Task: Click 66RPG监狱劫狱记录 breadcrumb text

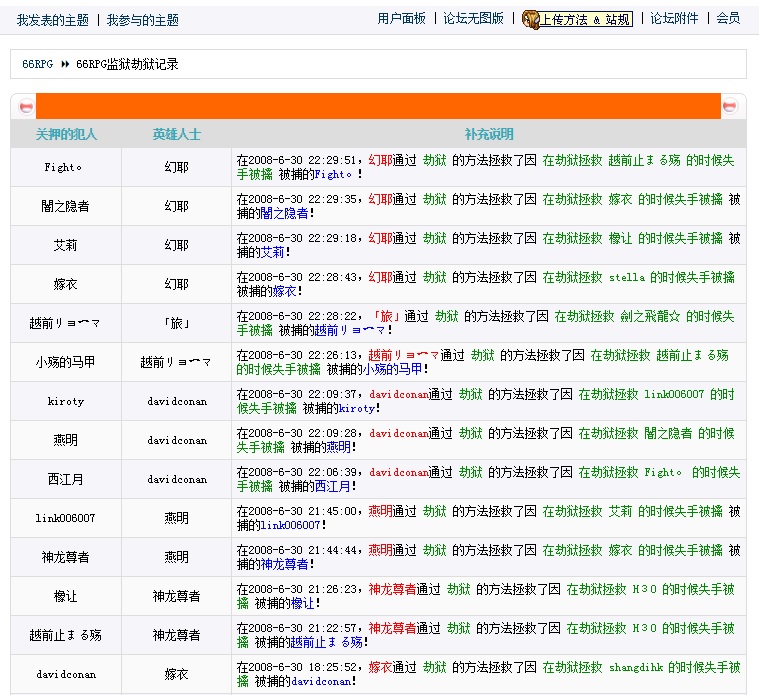Action: [127, 64]
